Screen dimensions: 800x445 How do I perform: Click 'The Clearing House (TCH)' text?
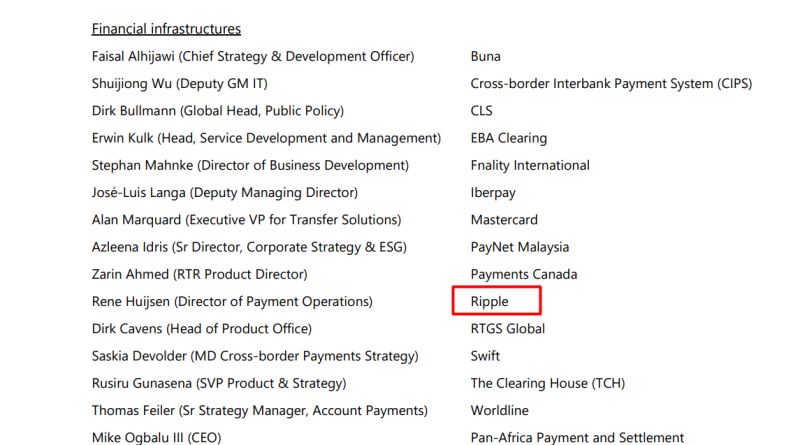pyautogui.click(x=548, y=383)
